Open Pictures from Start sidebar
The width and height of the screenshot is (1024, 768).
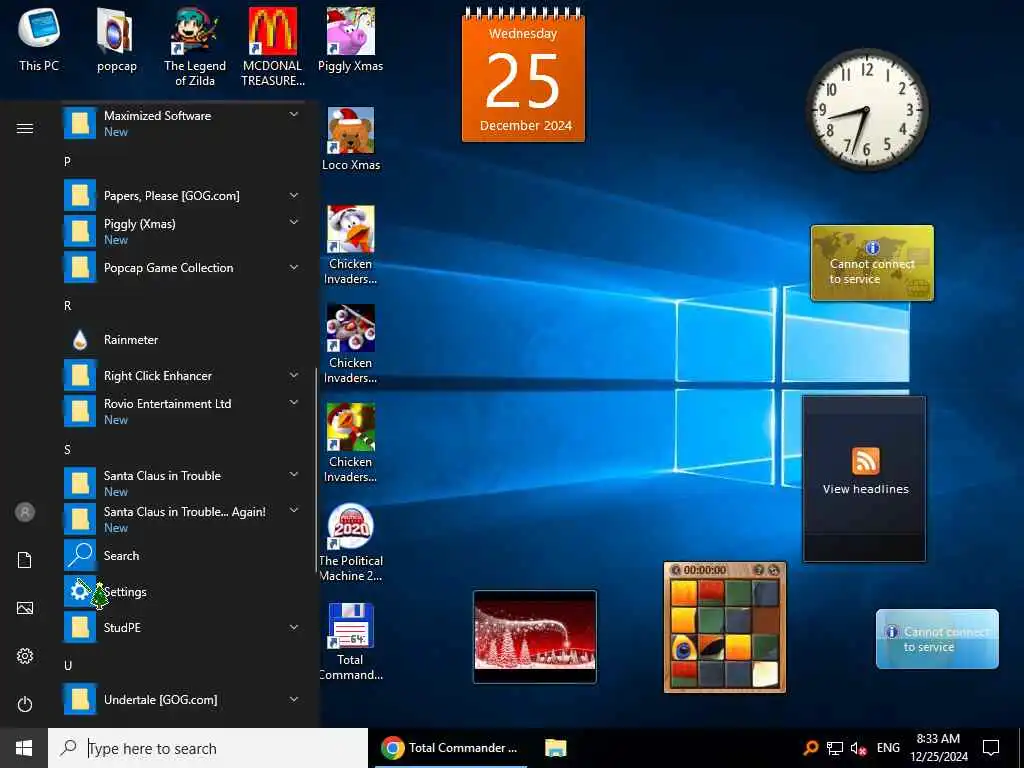(x=25, y=608)
